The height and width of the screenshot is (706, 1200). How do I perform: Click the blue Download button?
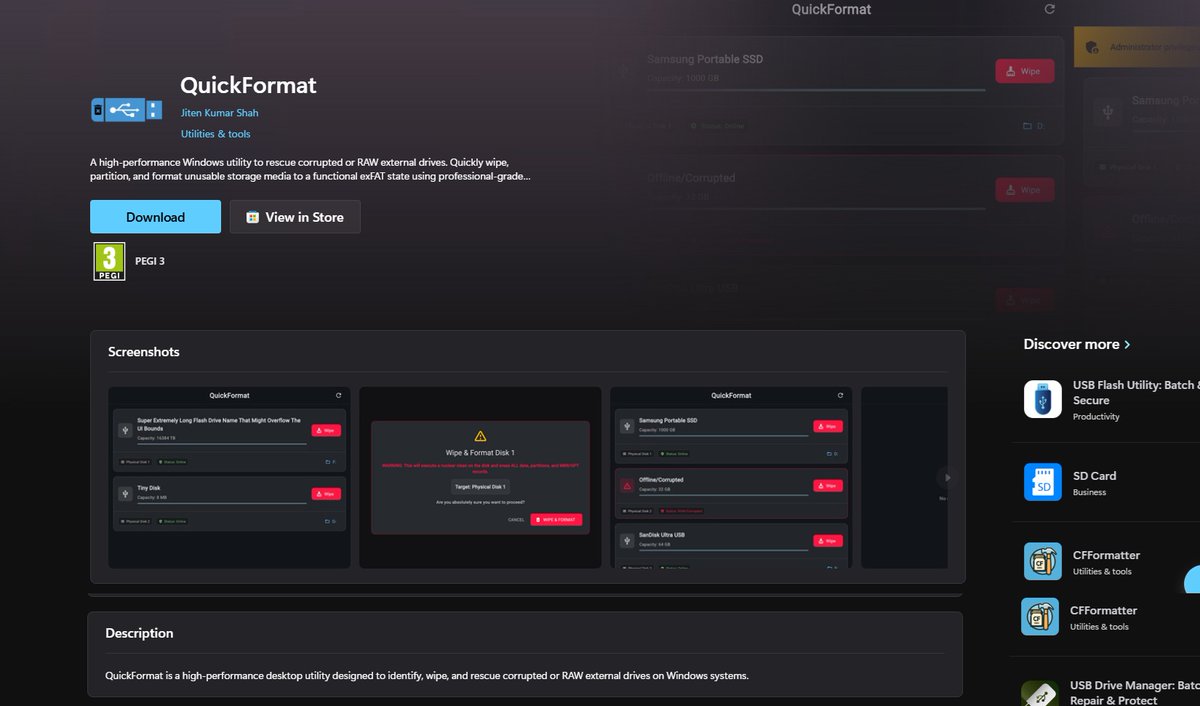(155, 217)
